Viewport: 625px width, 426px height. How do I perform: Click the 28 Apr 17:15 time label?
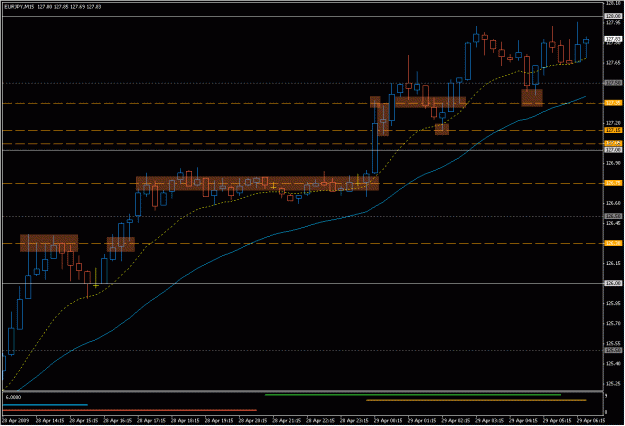151,420
